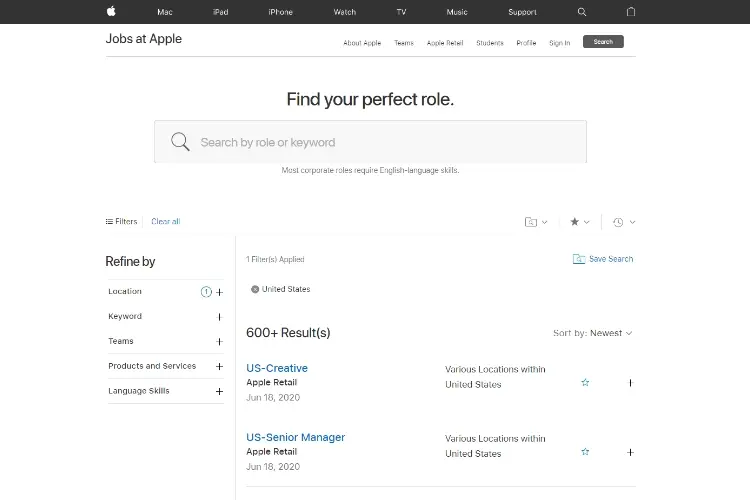The width and height of the screenshot is (750, 500).
Task: Go to About Apple page
Action: (362, 43)
